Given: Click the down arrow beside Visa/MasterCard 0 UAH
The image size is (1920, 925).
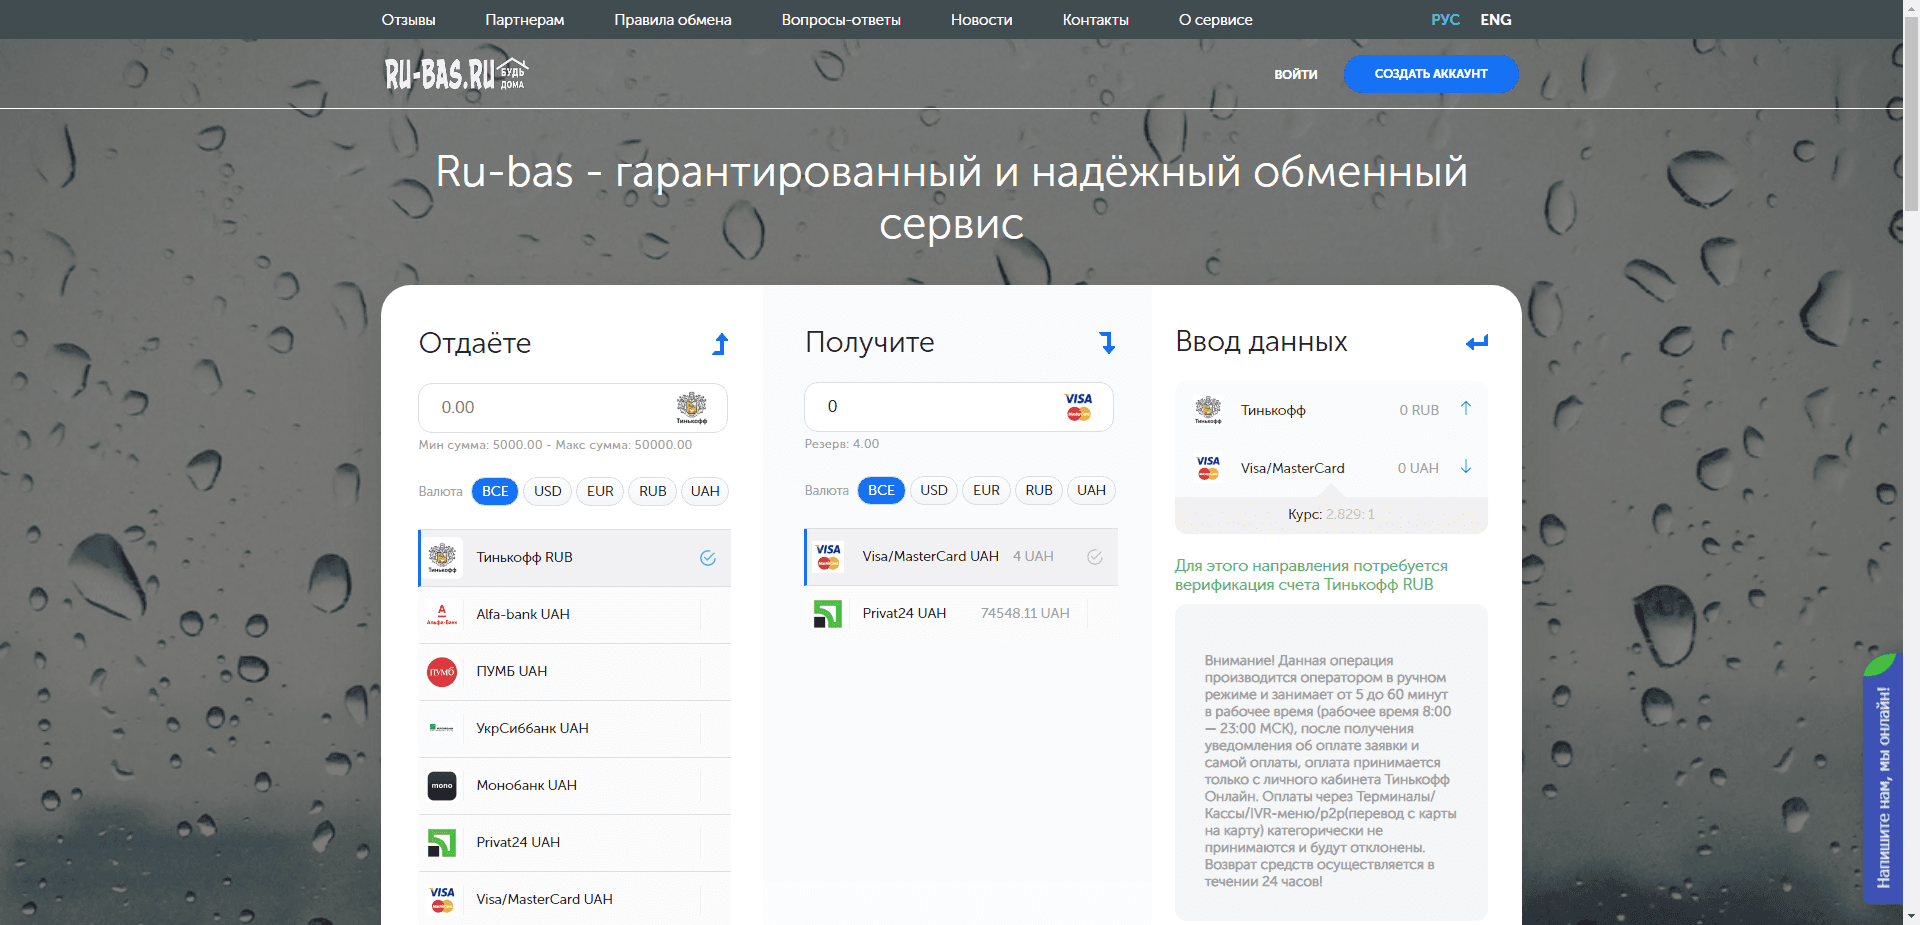Looking at the screenshot, I should point(1466,467).
